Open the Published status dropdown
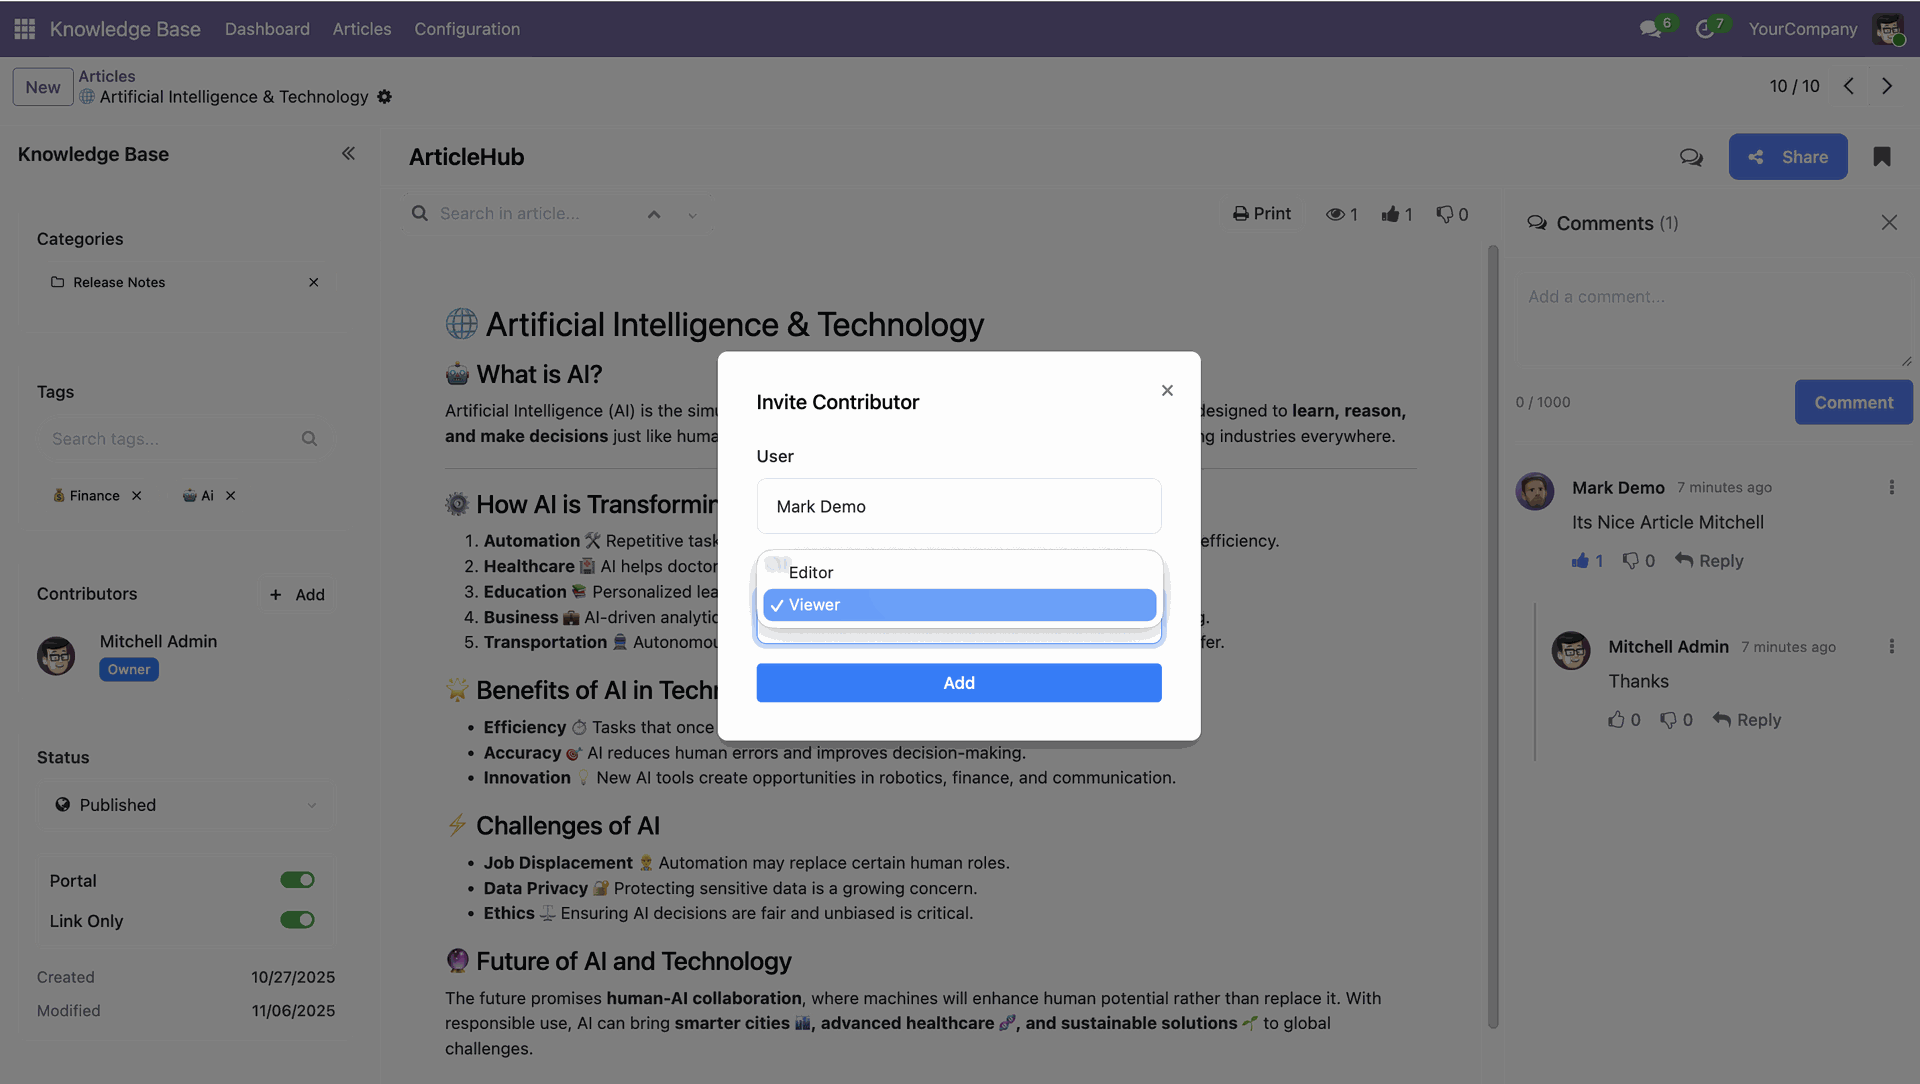This screenshot has height=1084, width=1920. point(186,805)
